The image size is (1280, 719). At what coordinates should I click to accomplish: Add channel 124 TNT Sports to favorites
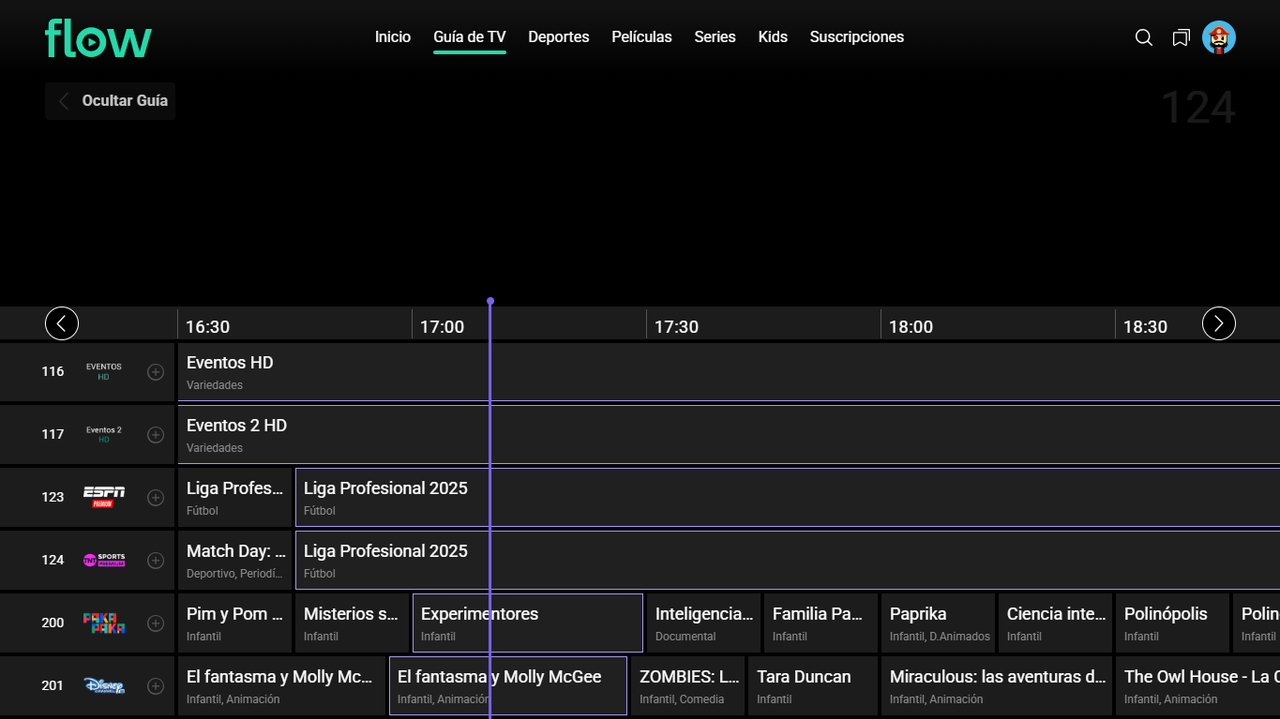click(155, 560)
